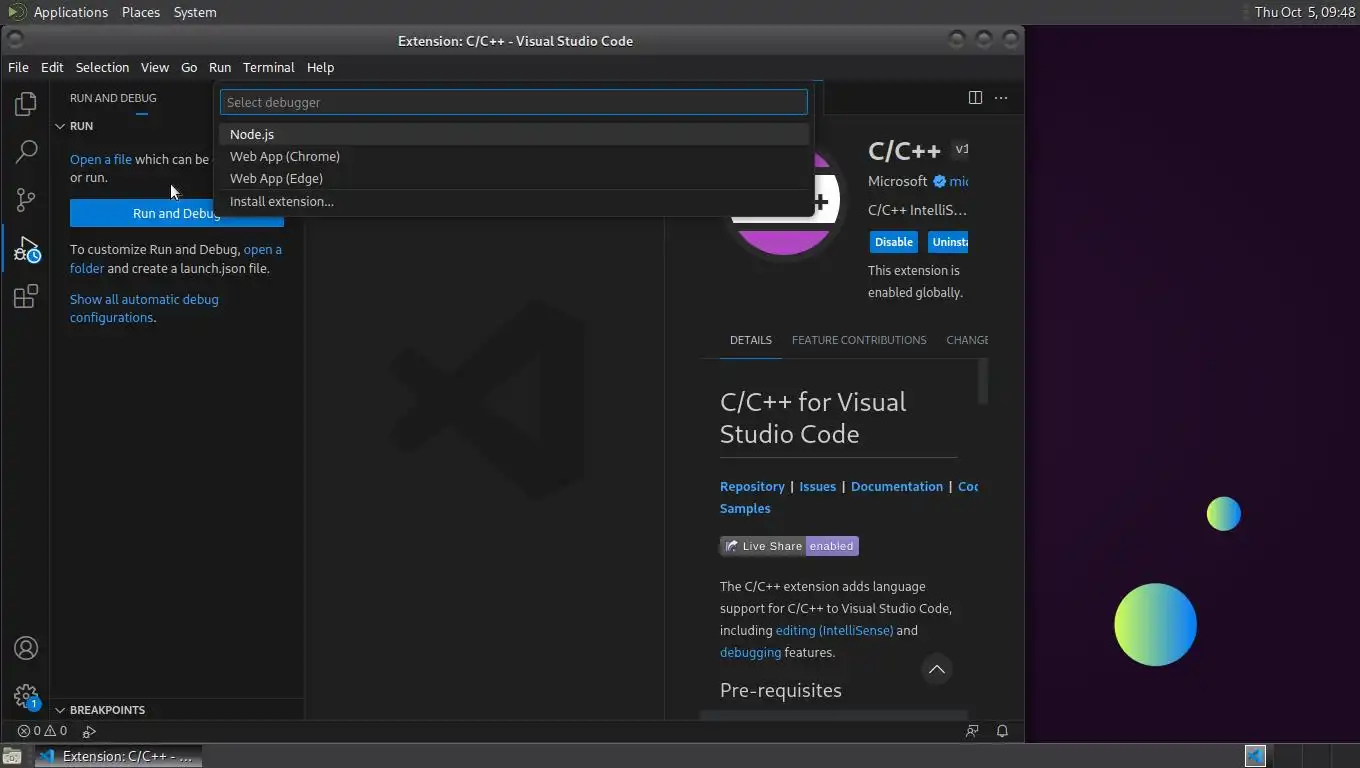1360x768 pixels.
Task: Open the notifications bell in status bar
Action: tap(1002, 731)
